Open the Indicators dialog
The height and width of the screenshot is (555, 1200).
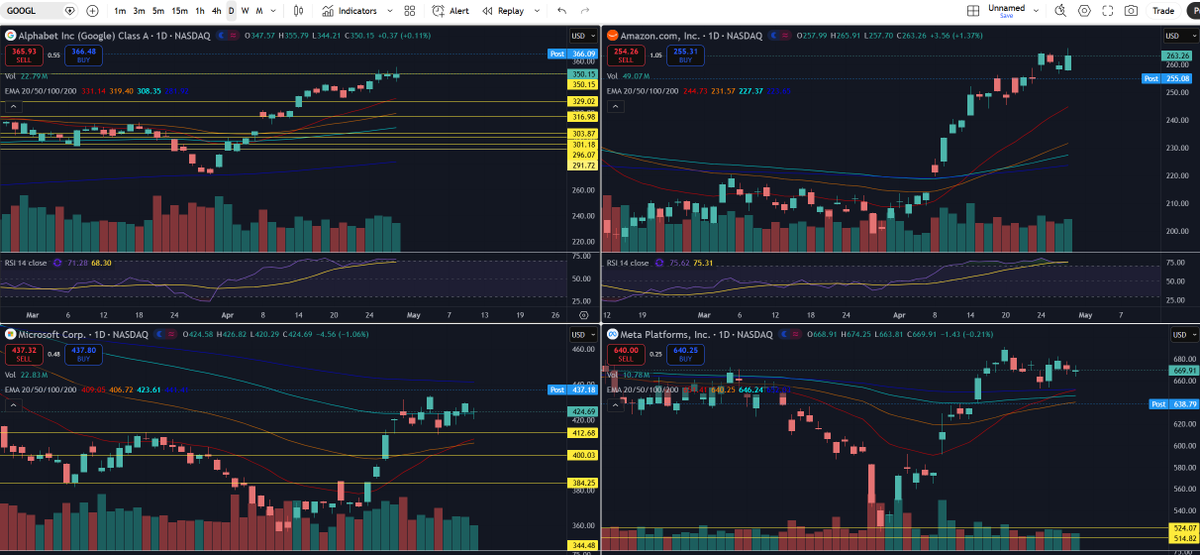[x=349, y=10]
